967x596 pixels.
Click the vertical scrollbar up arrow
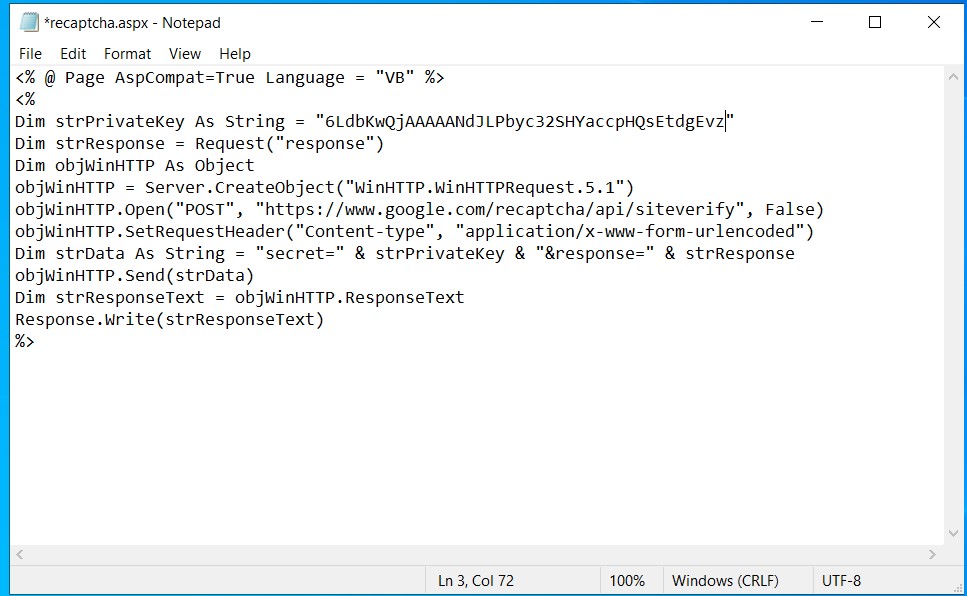953,78
